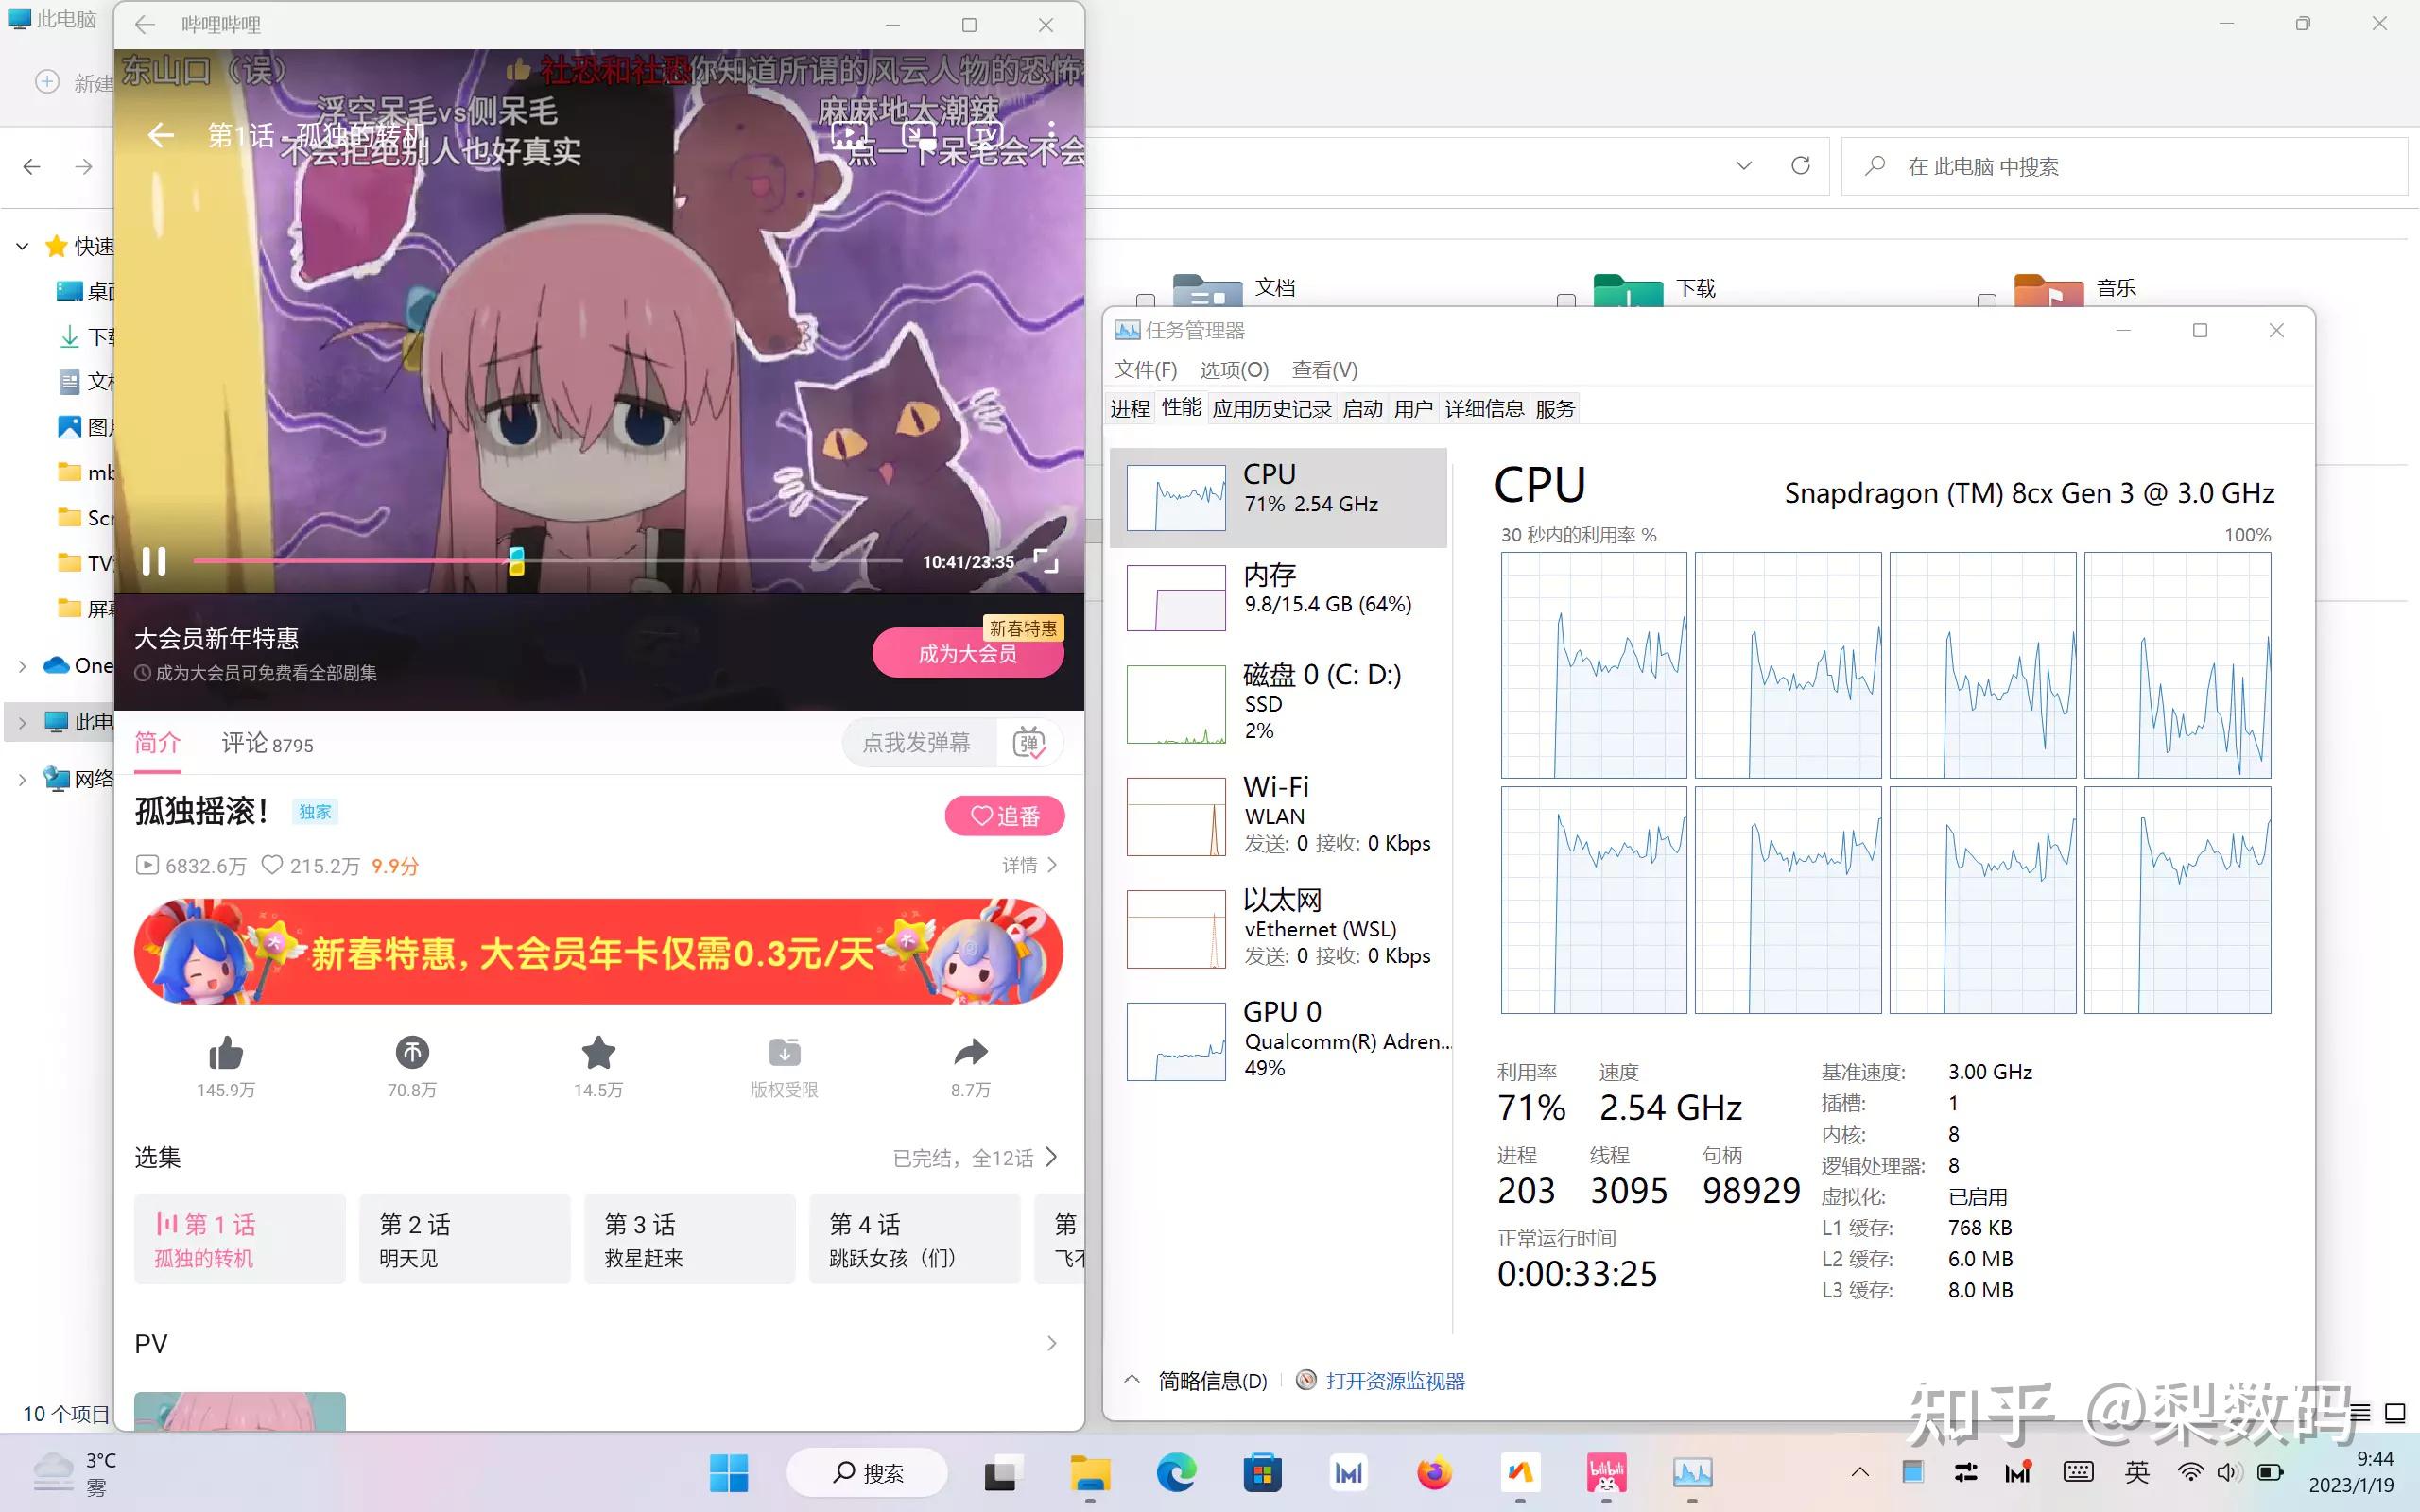Open Task Manager's 选项(O) menu
The image size is (2420, 1512).
coord(1234,370)
